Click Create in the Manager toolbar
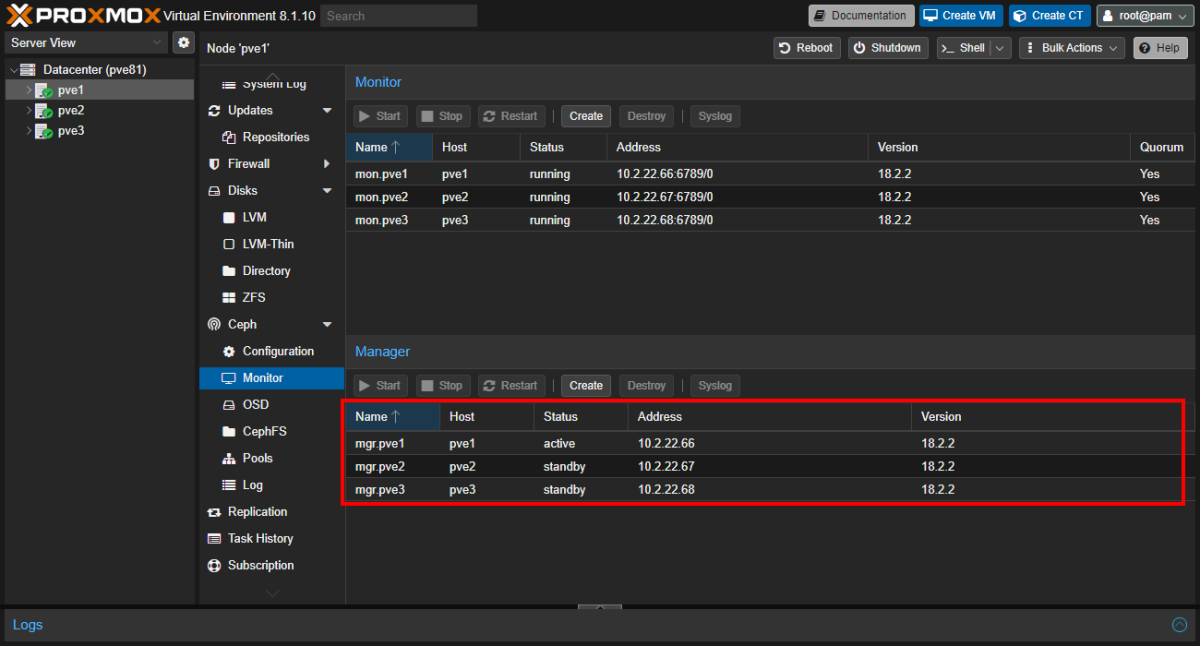 586,385
